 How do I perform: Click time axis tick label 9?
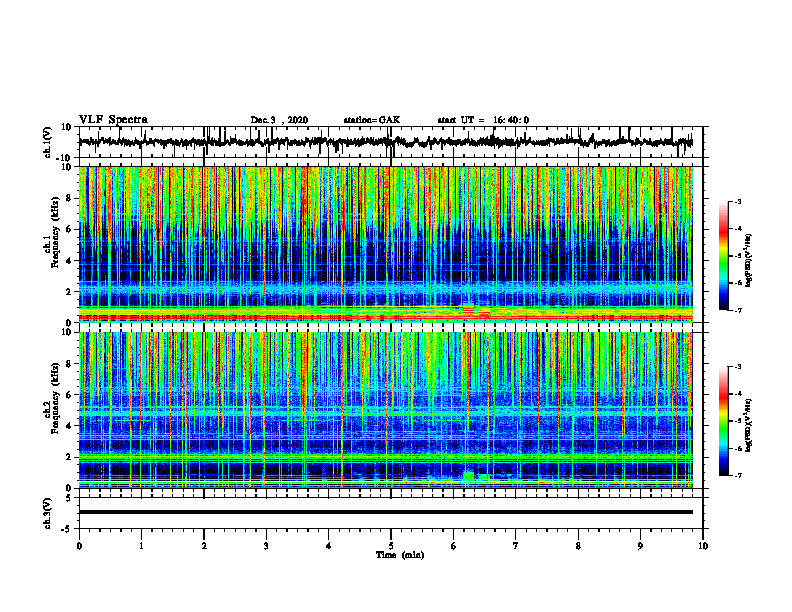(640, 546)
